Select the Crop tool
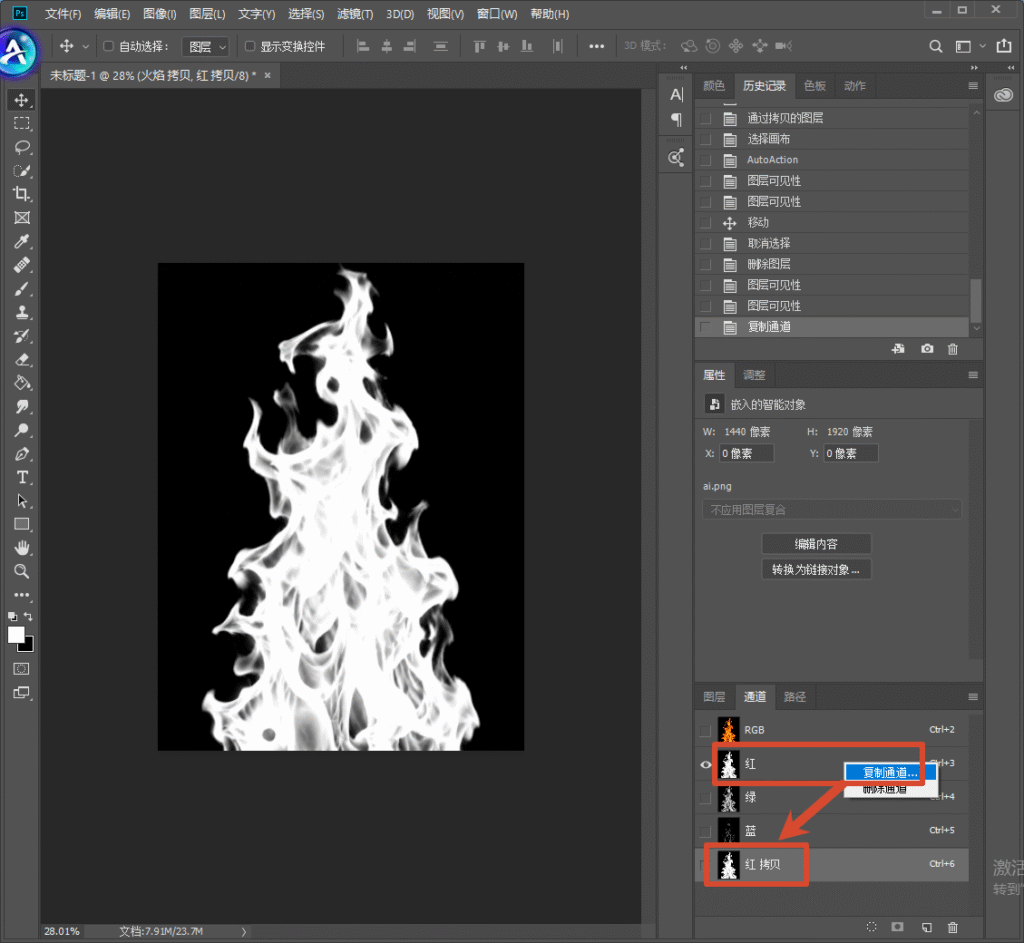 click(22, 194)
